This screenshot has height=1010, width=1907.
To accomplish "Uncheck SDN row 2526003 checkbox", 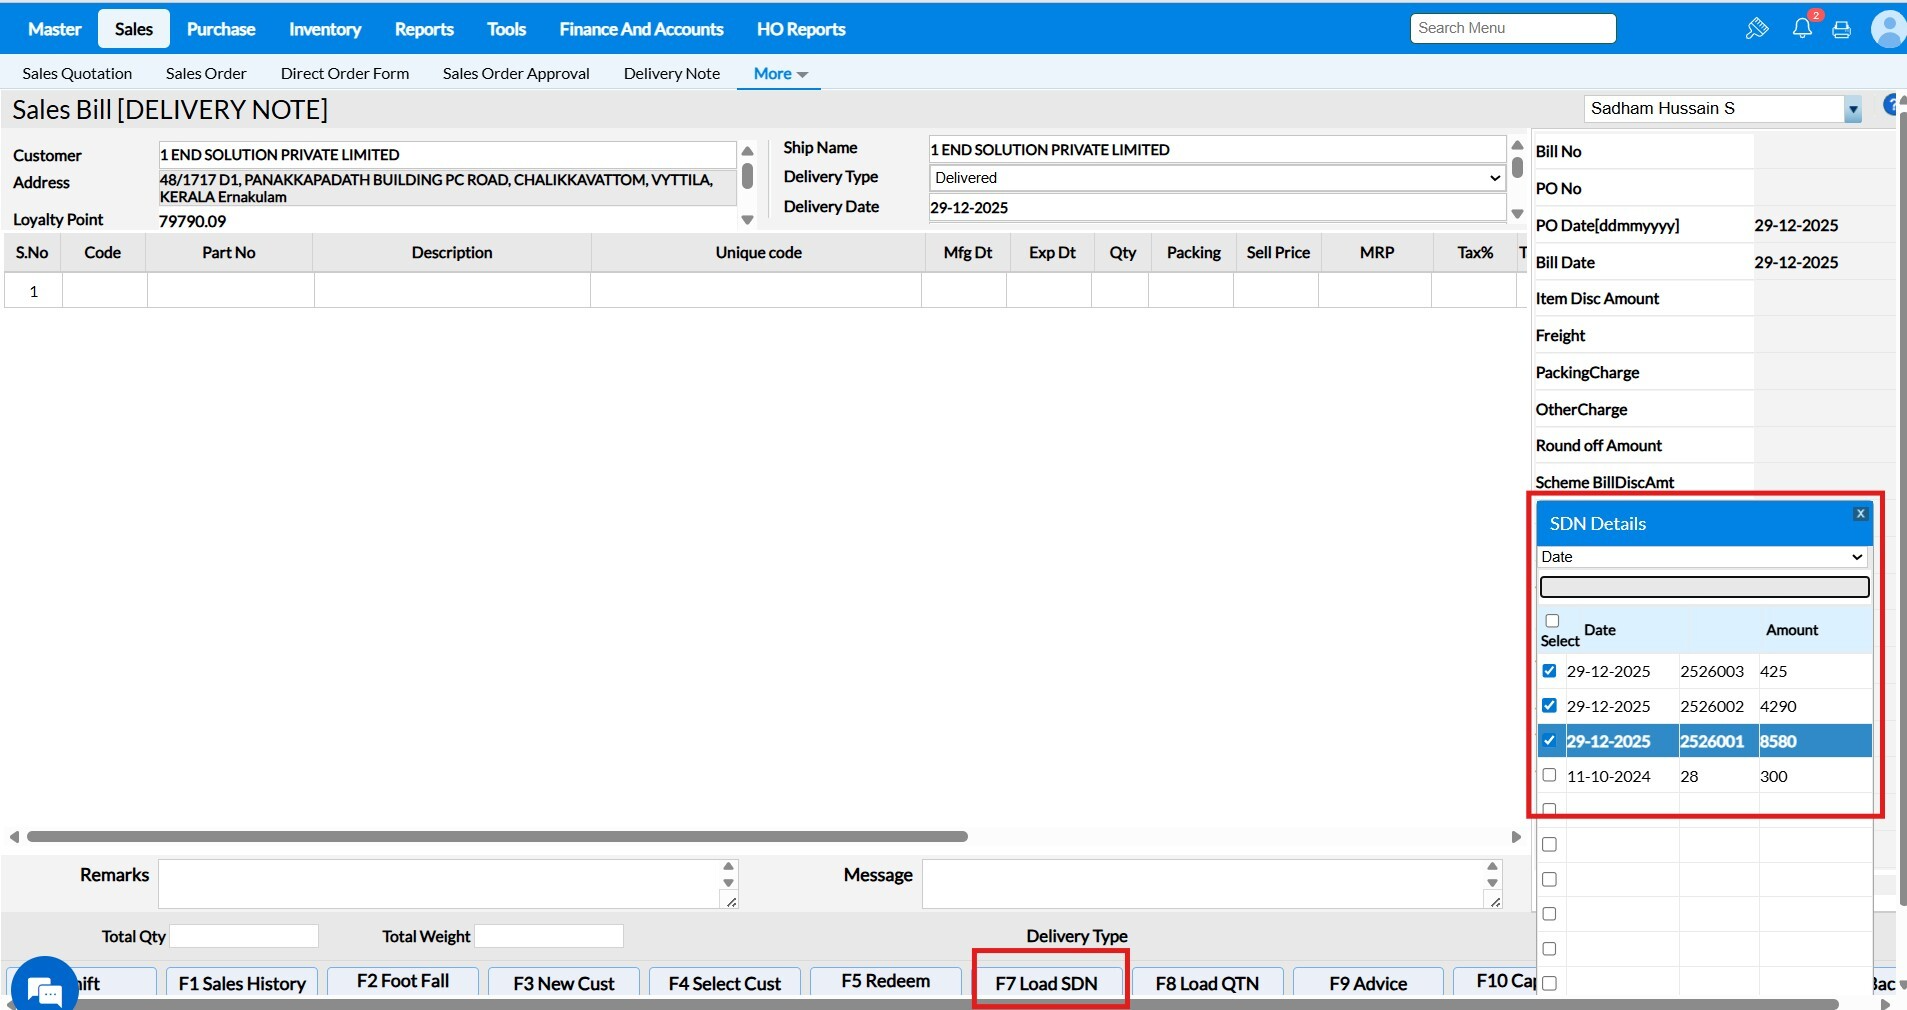I will point(1549,671).
